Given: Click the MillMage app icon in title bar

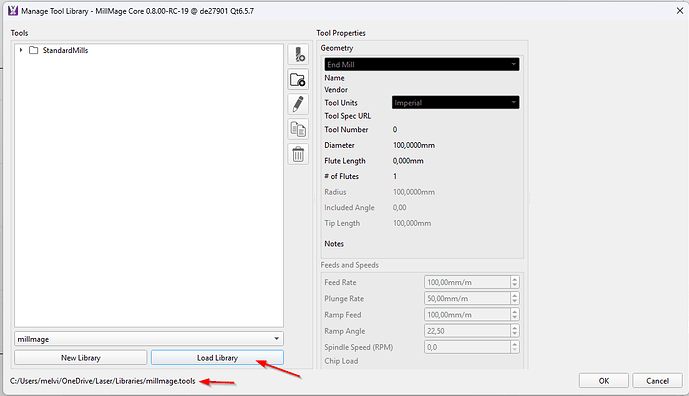Looking at the screenshot, I should coord(13,11).
